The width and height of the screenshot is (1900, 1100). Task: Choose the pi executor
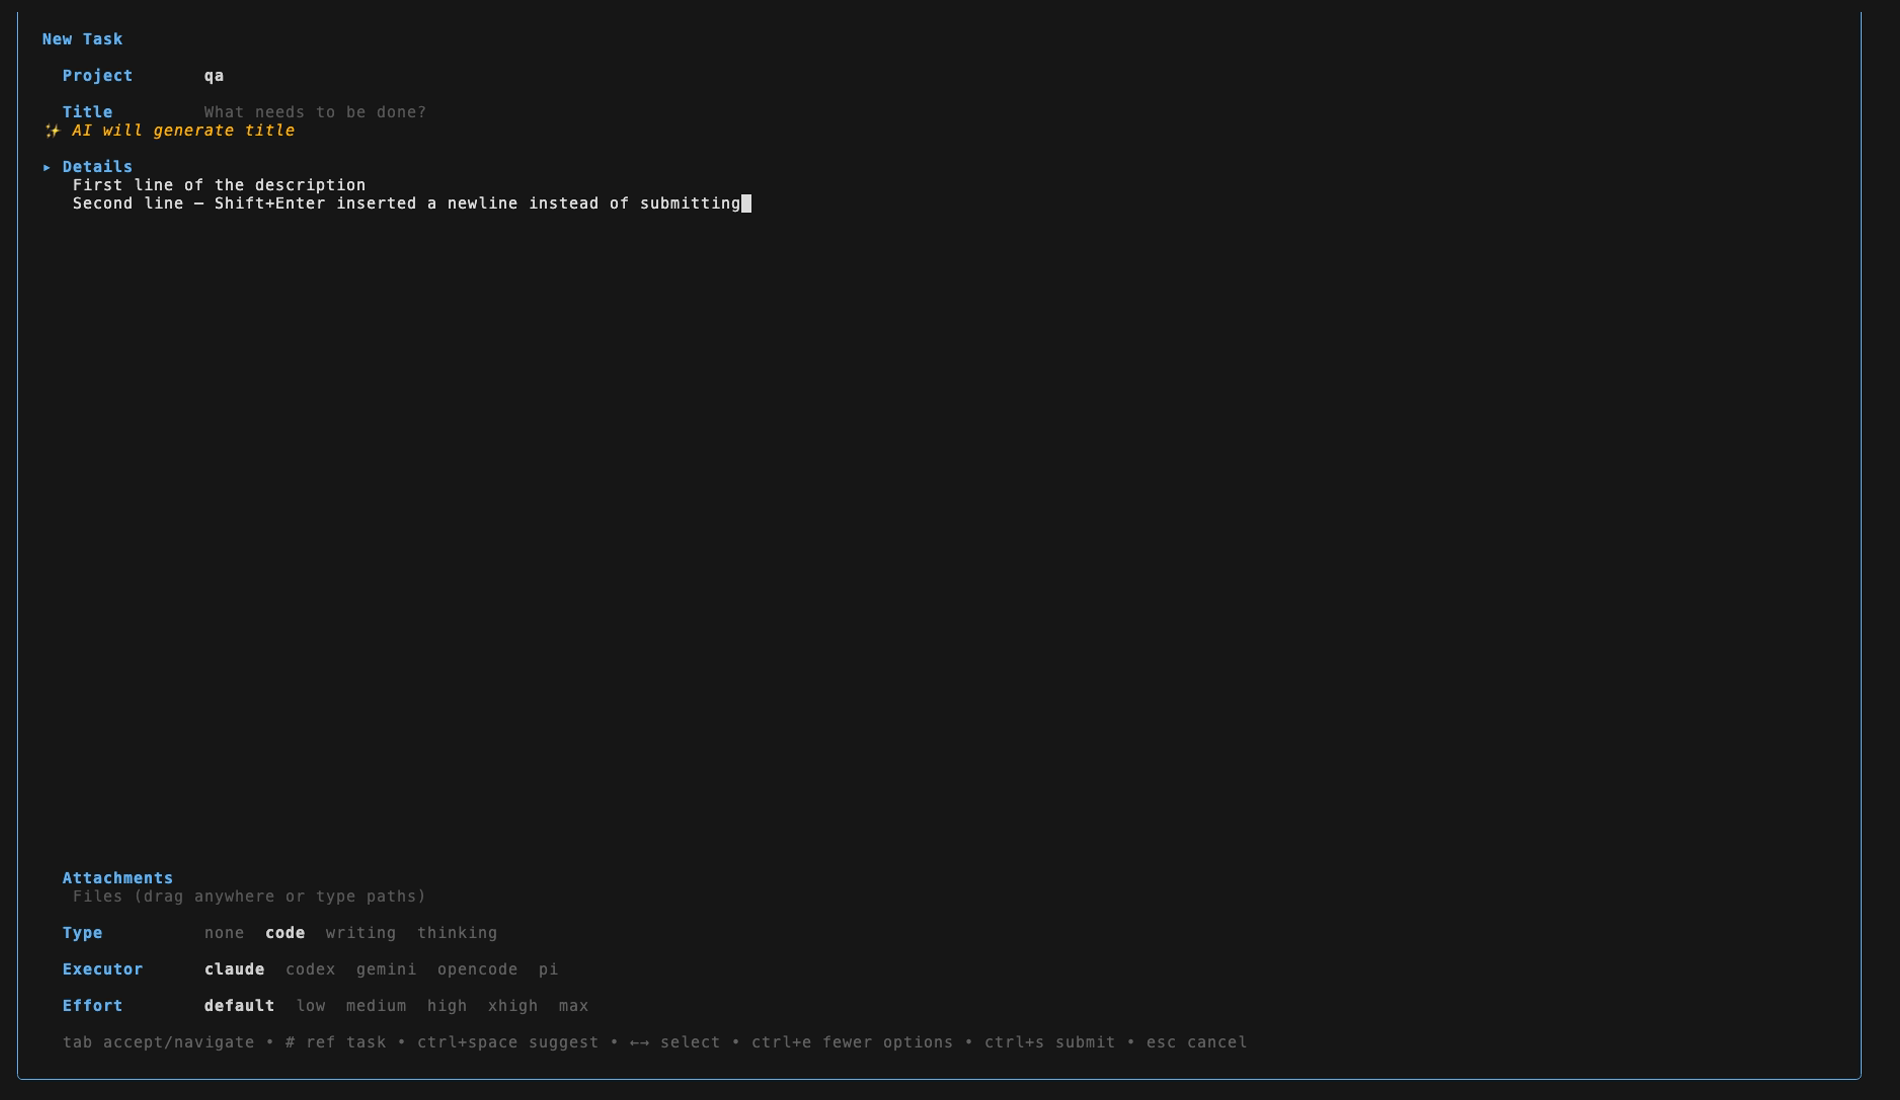click(548, 969)
